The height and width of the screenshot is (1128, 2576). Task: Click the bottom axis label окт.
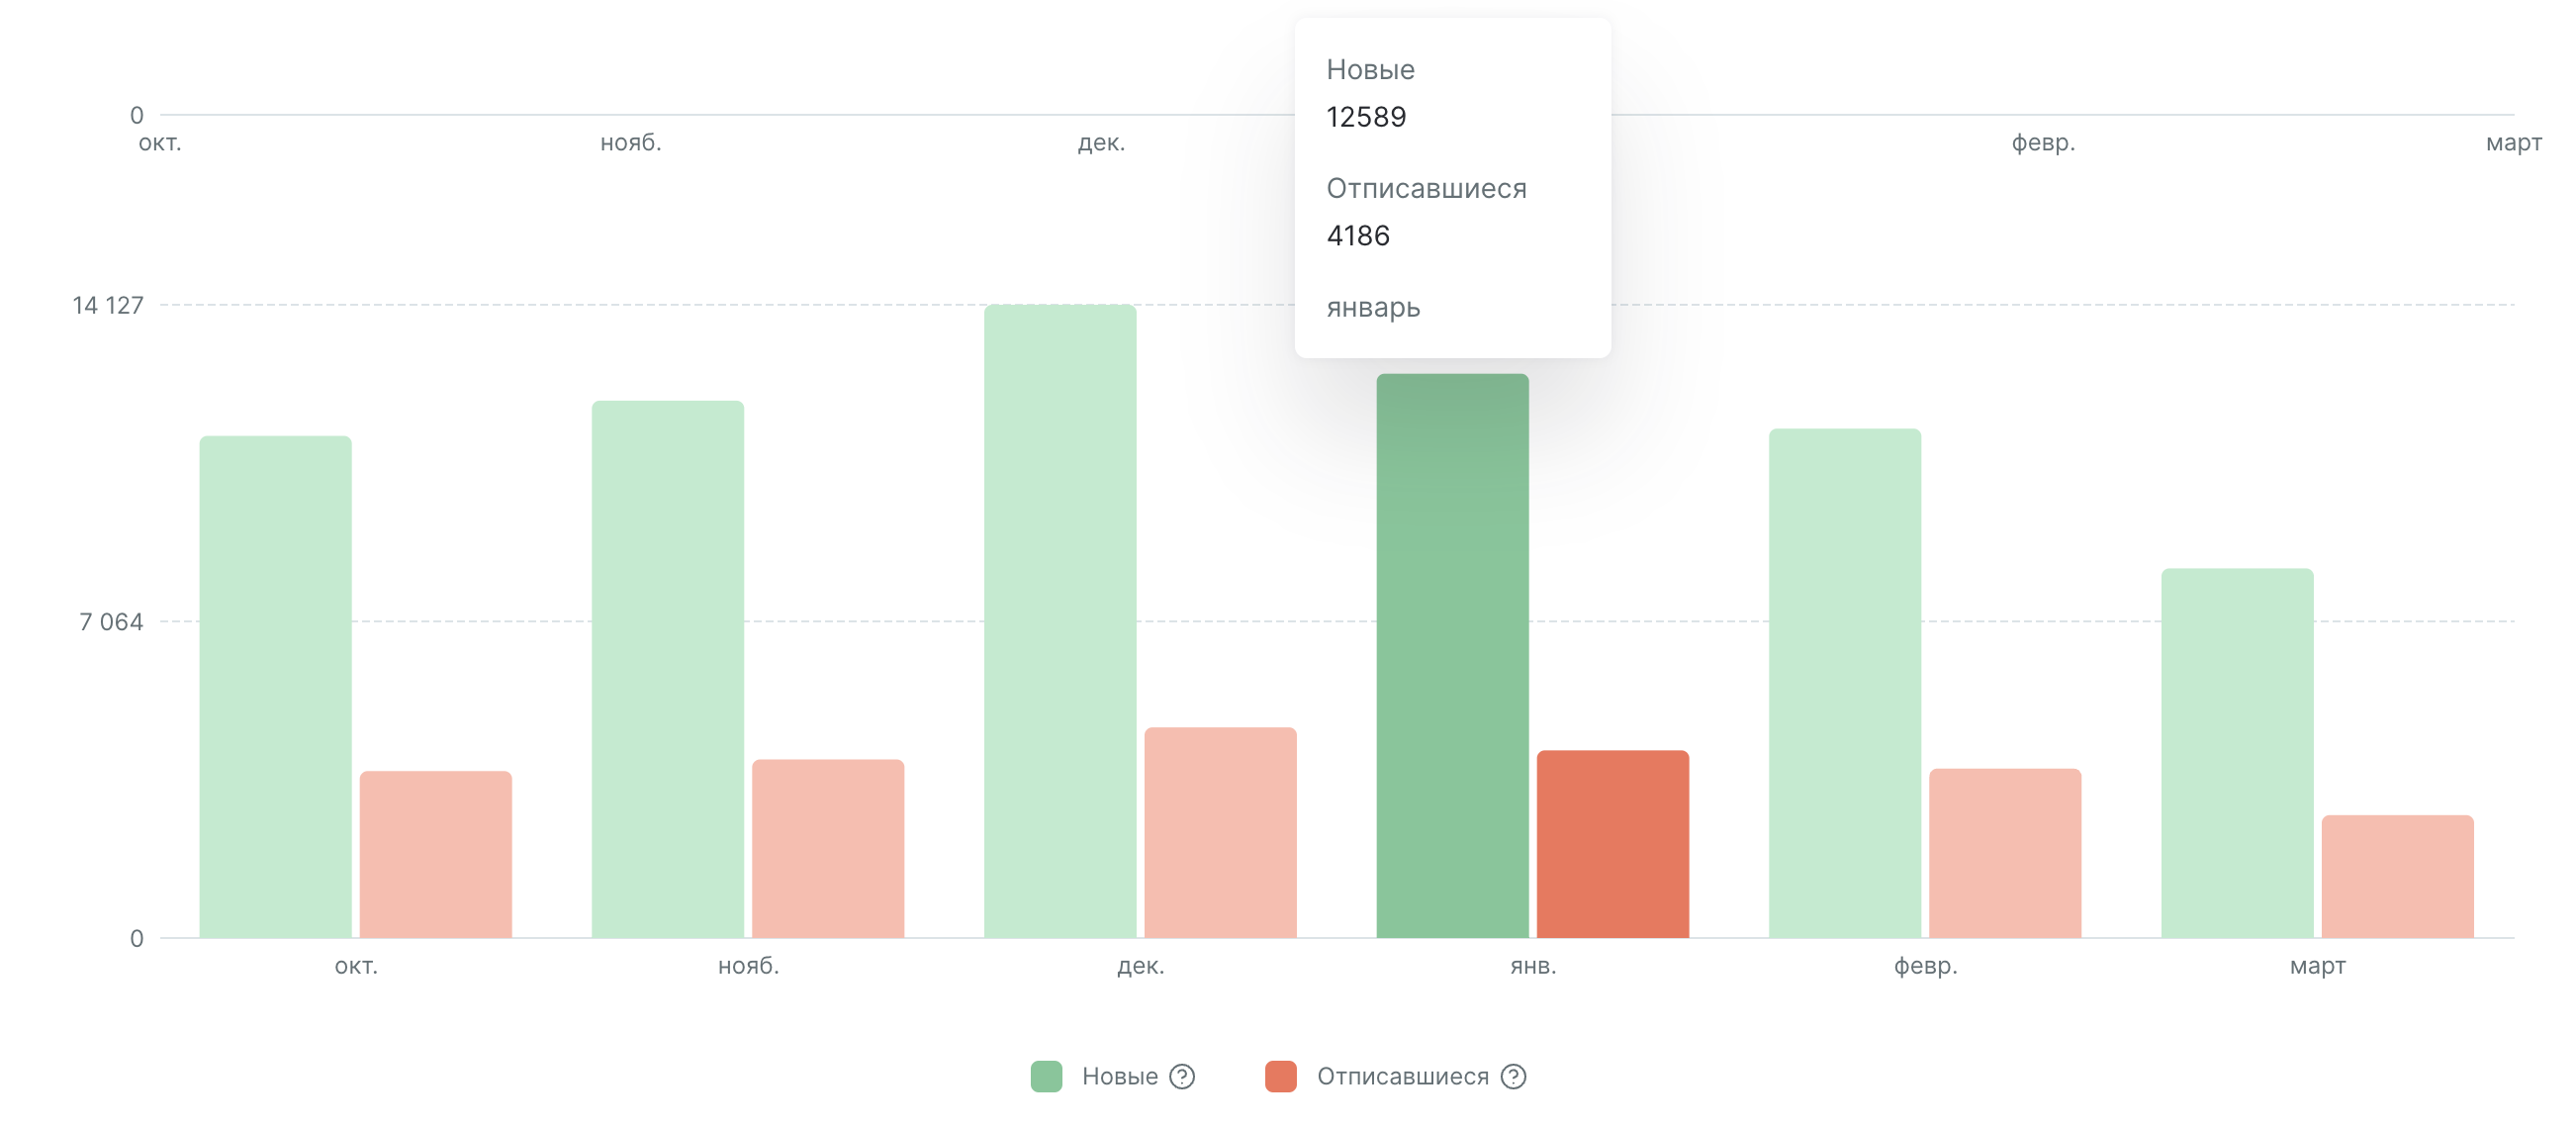[x=356, y=966]
